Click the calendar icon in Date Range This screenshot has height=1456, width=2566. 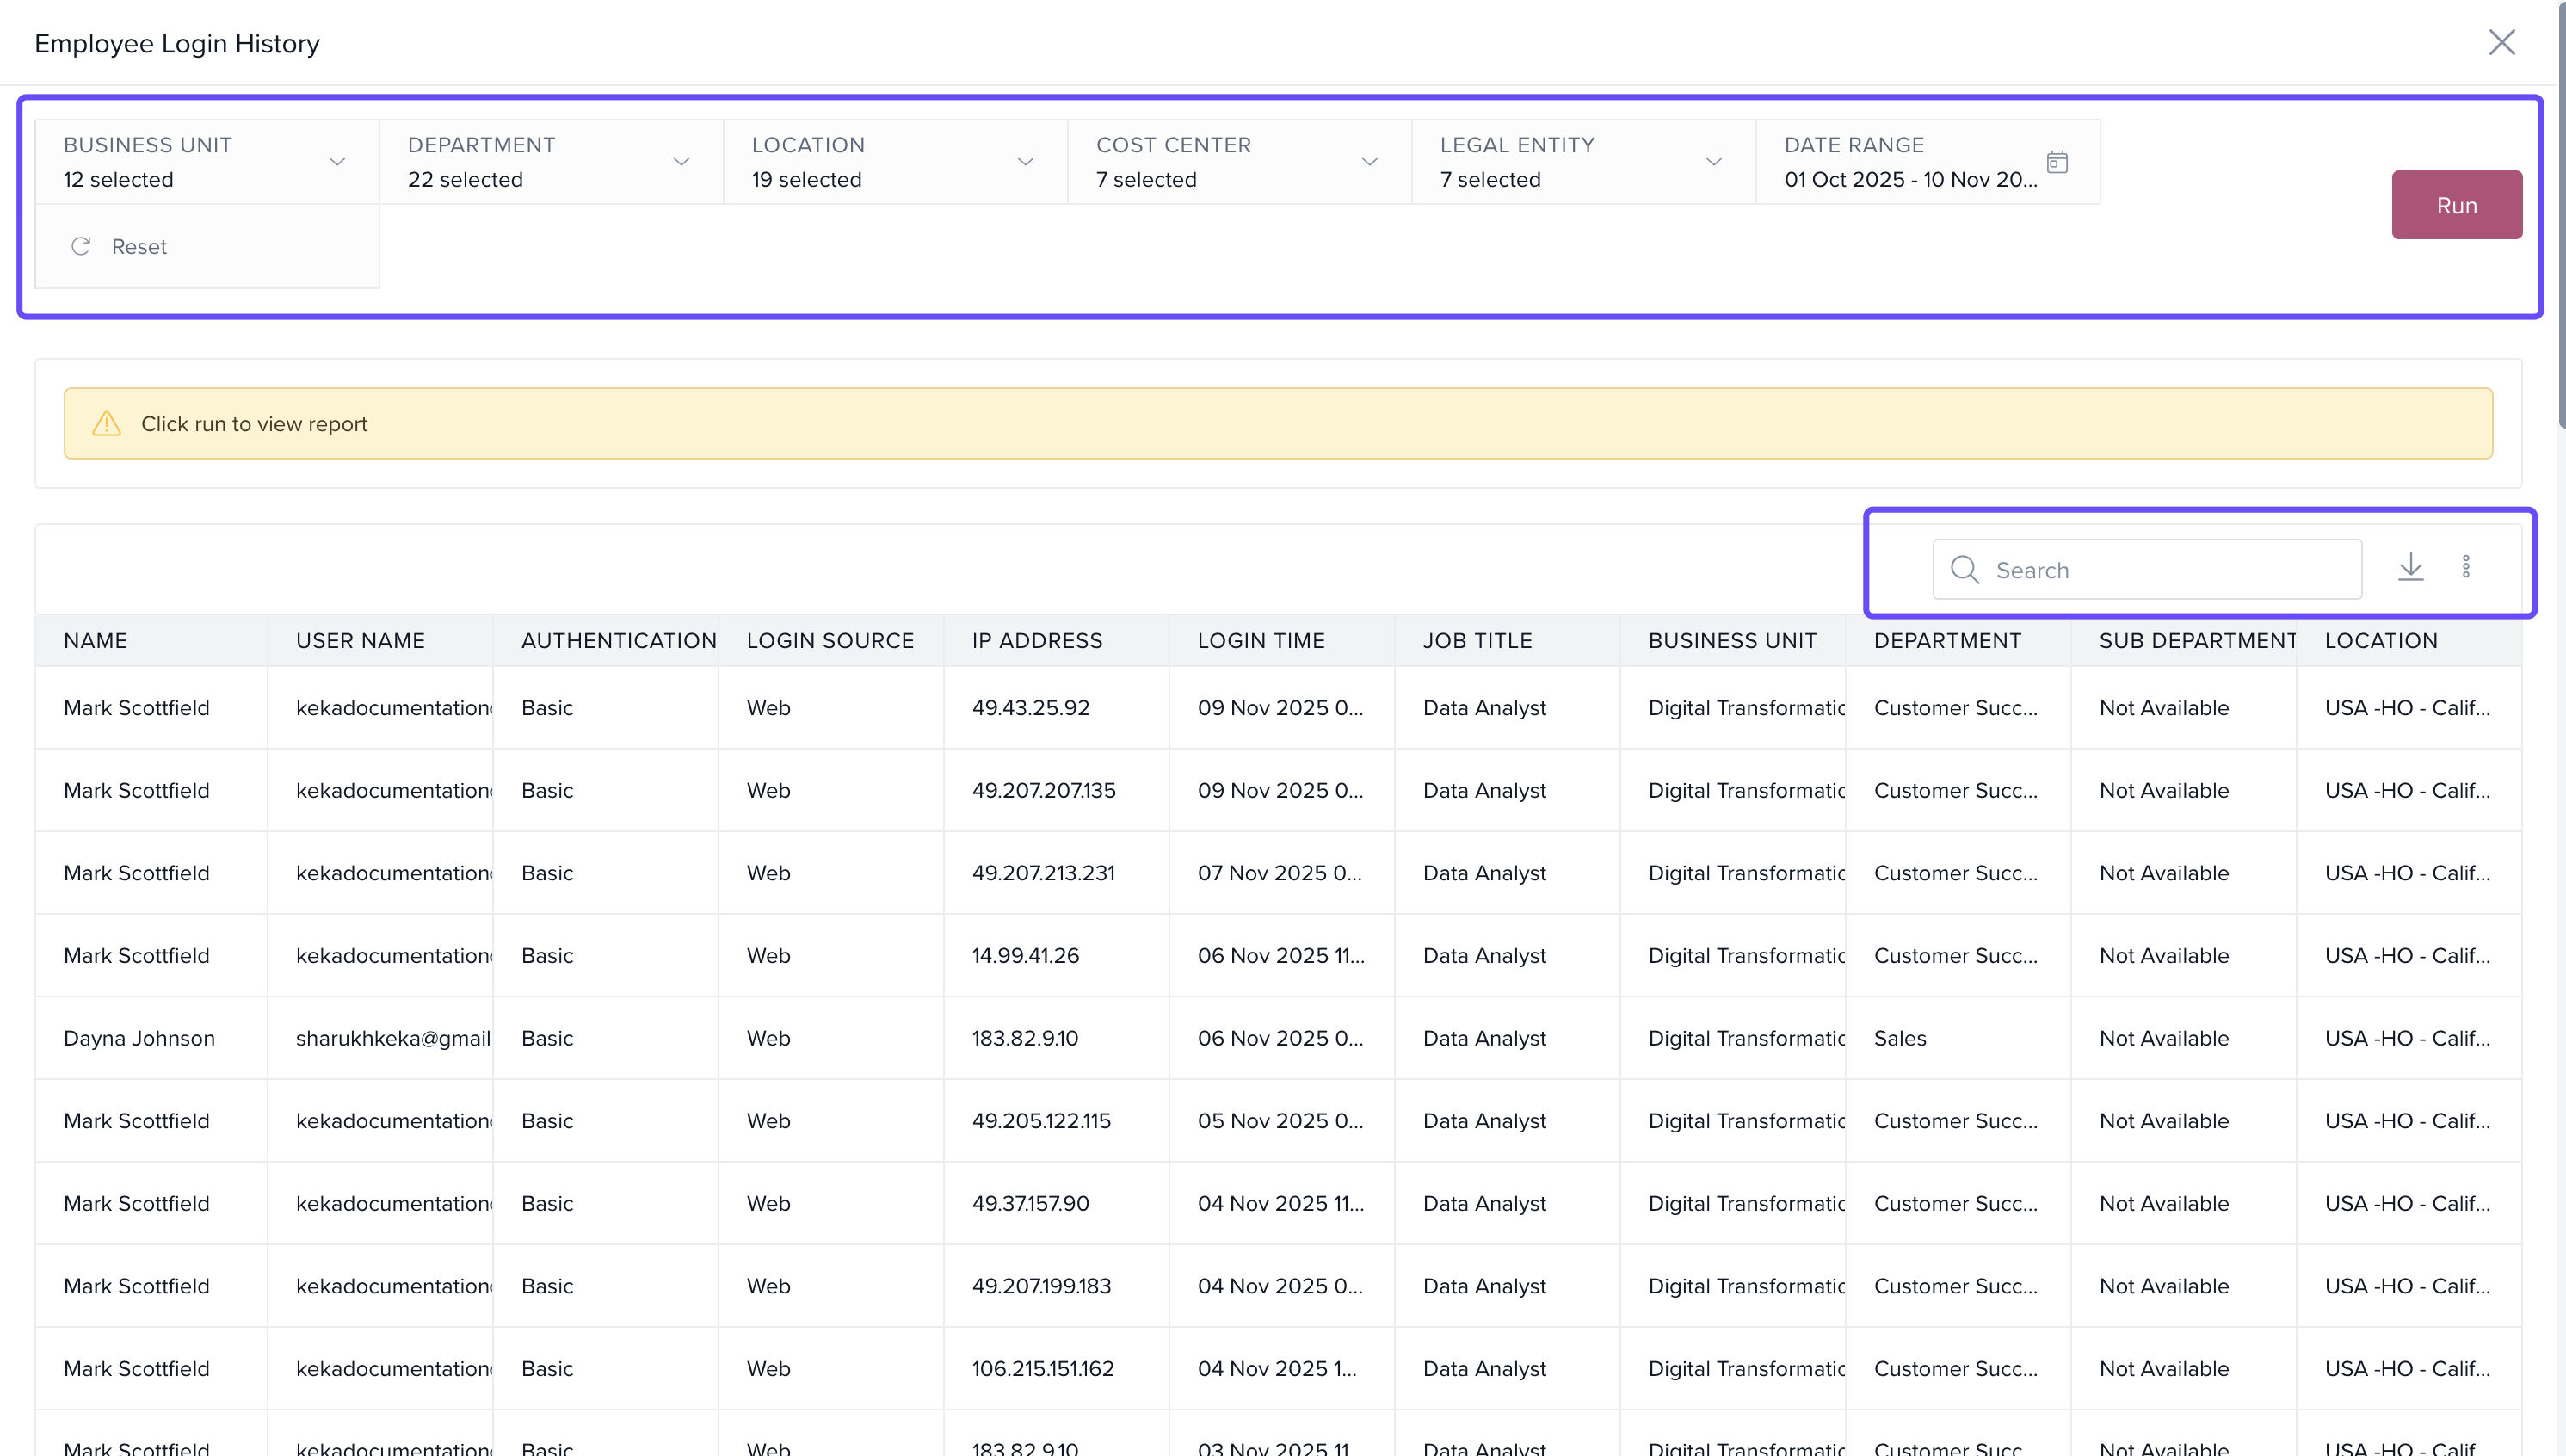click(2057, 162)
